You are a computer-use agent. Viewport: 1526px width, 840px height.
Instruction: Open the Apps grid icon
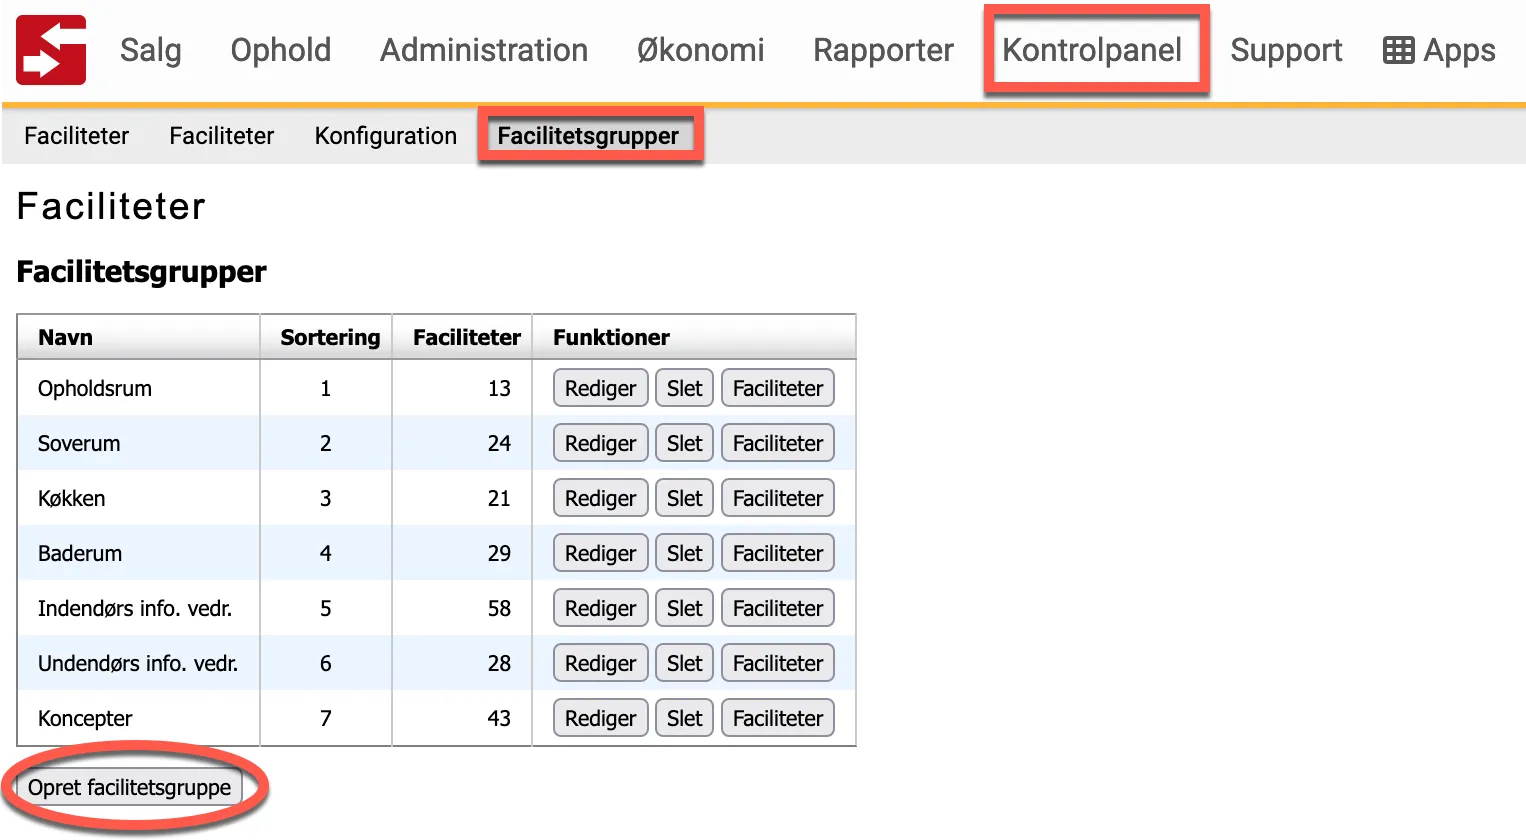coord(1438,50)
